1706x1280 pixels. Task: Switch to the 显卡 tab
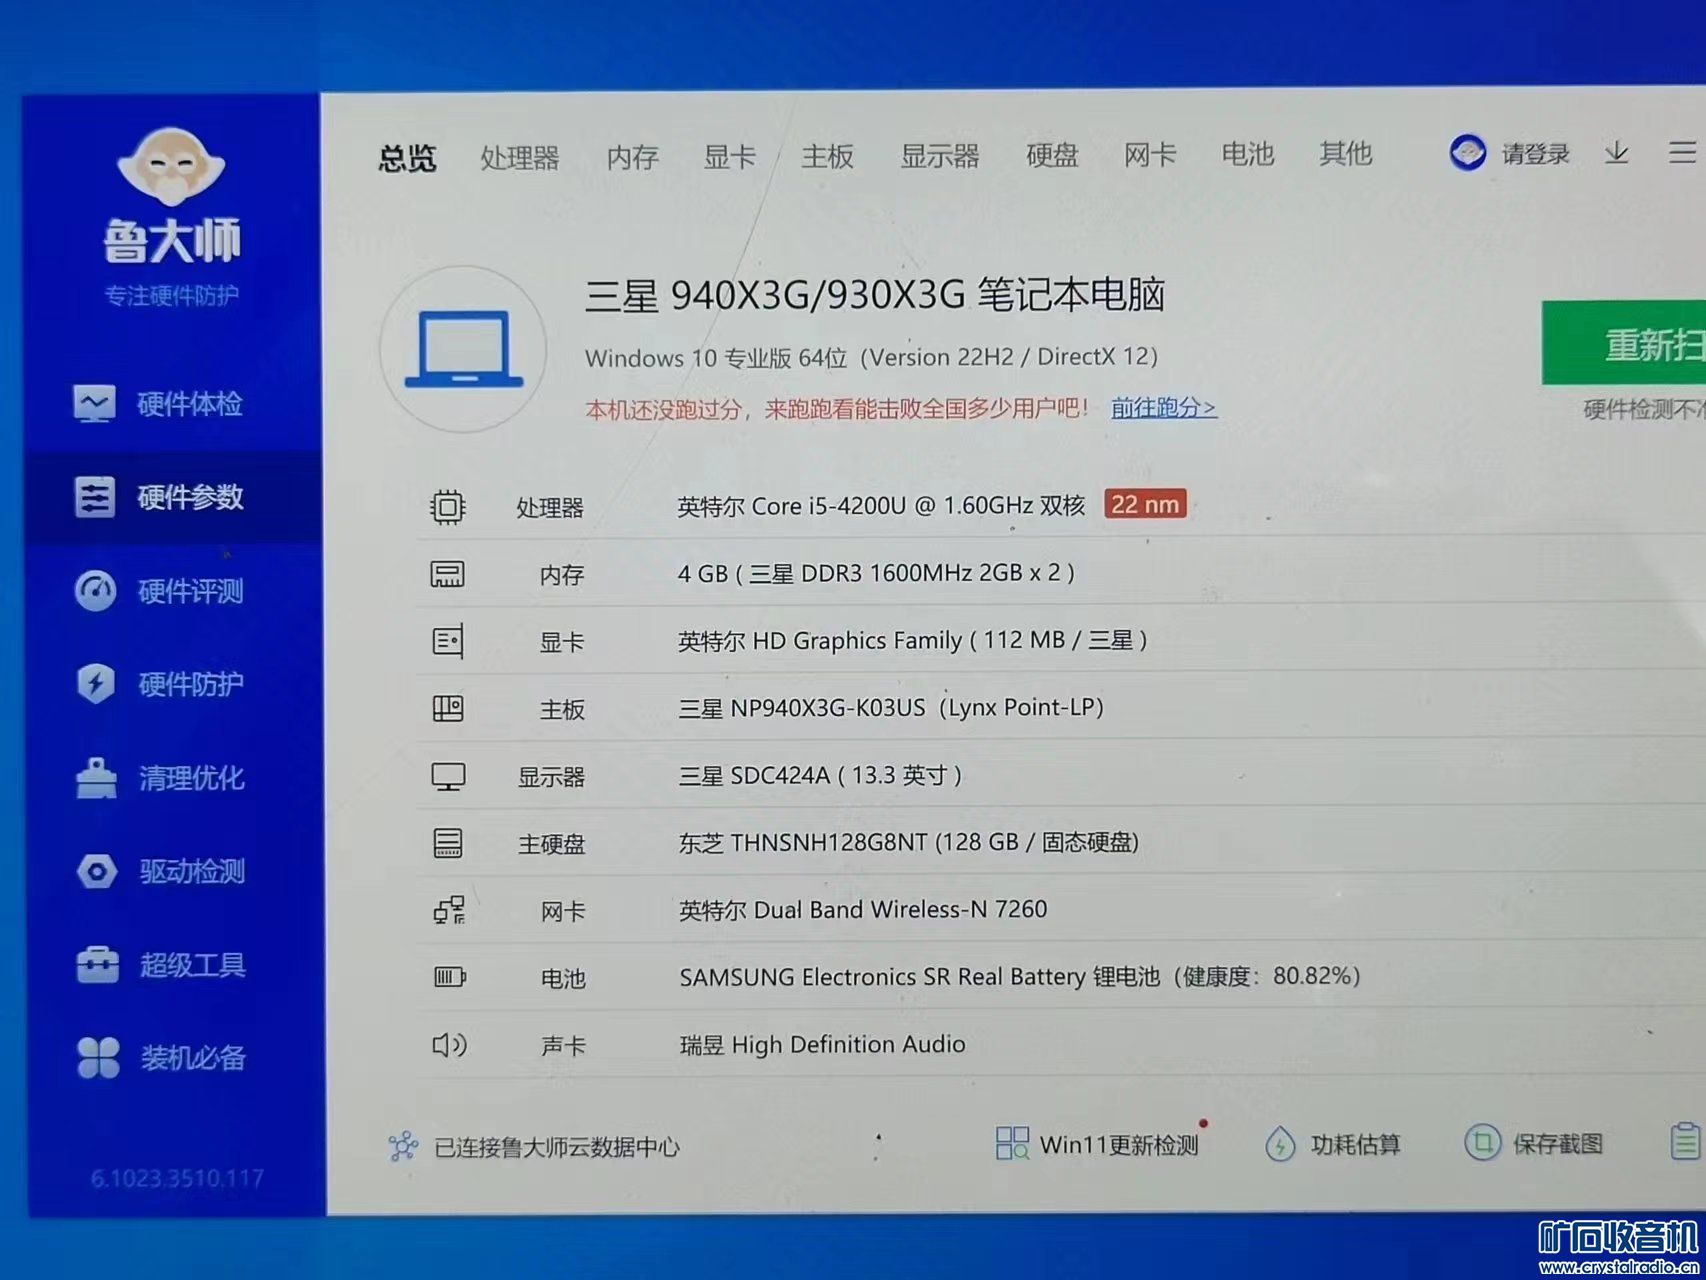pyautogui.click(x=729, y=156)
